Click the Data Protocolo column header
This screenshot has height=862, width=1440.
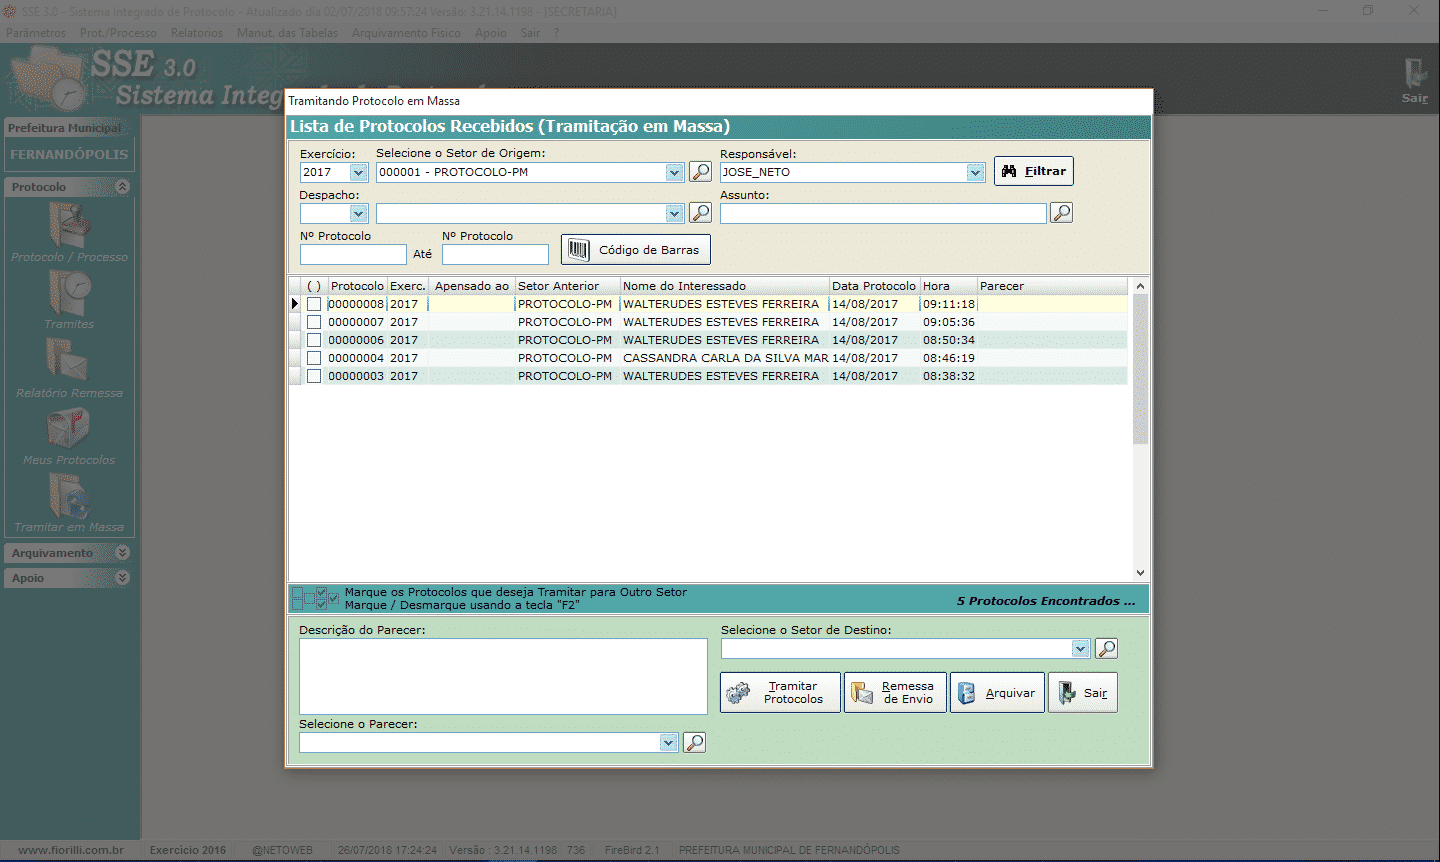(x=873, y=286)
